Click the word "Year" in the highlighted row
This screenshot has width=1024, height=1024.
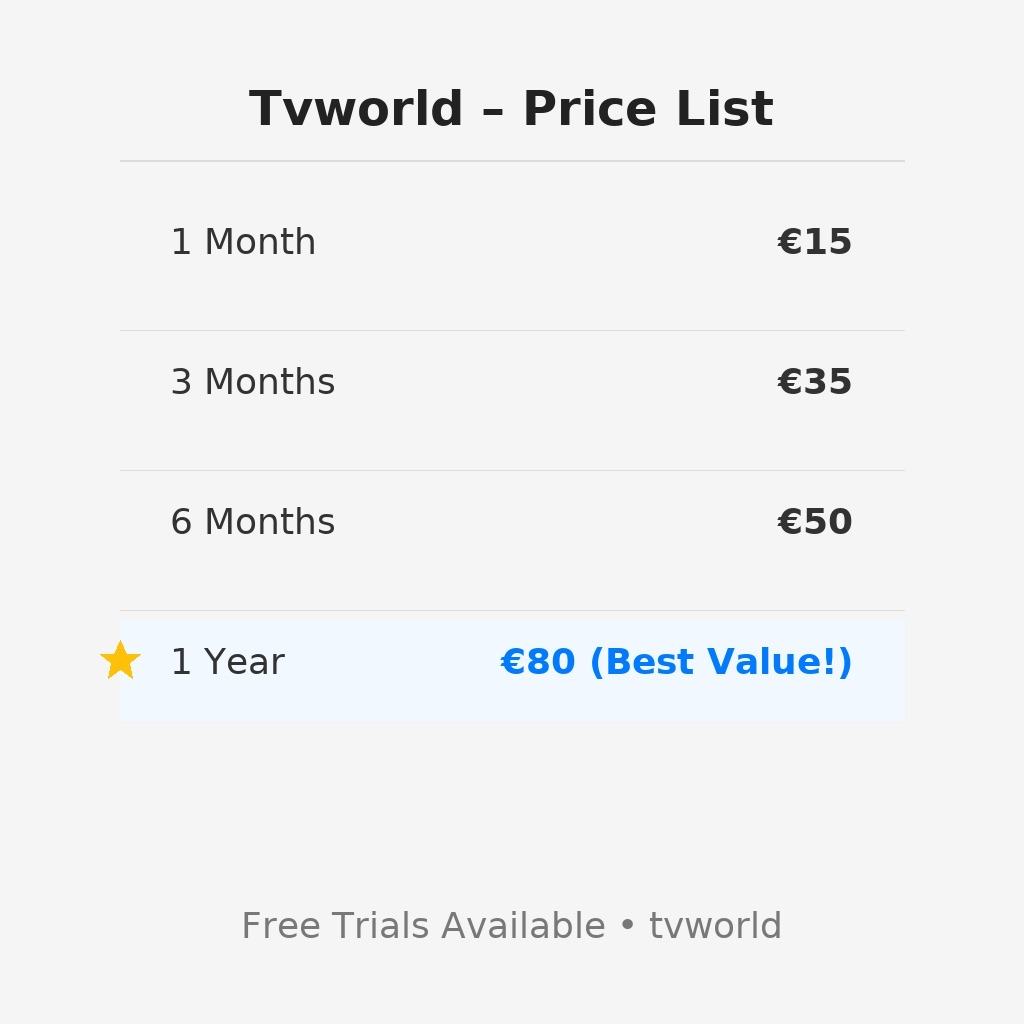244,662
